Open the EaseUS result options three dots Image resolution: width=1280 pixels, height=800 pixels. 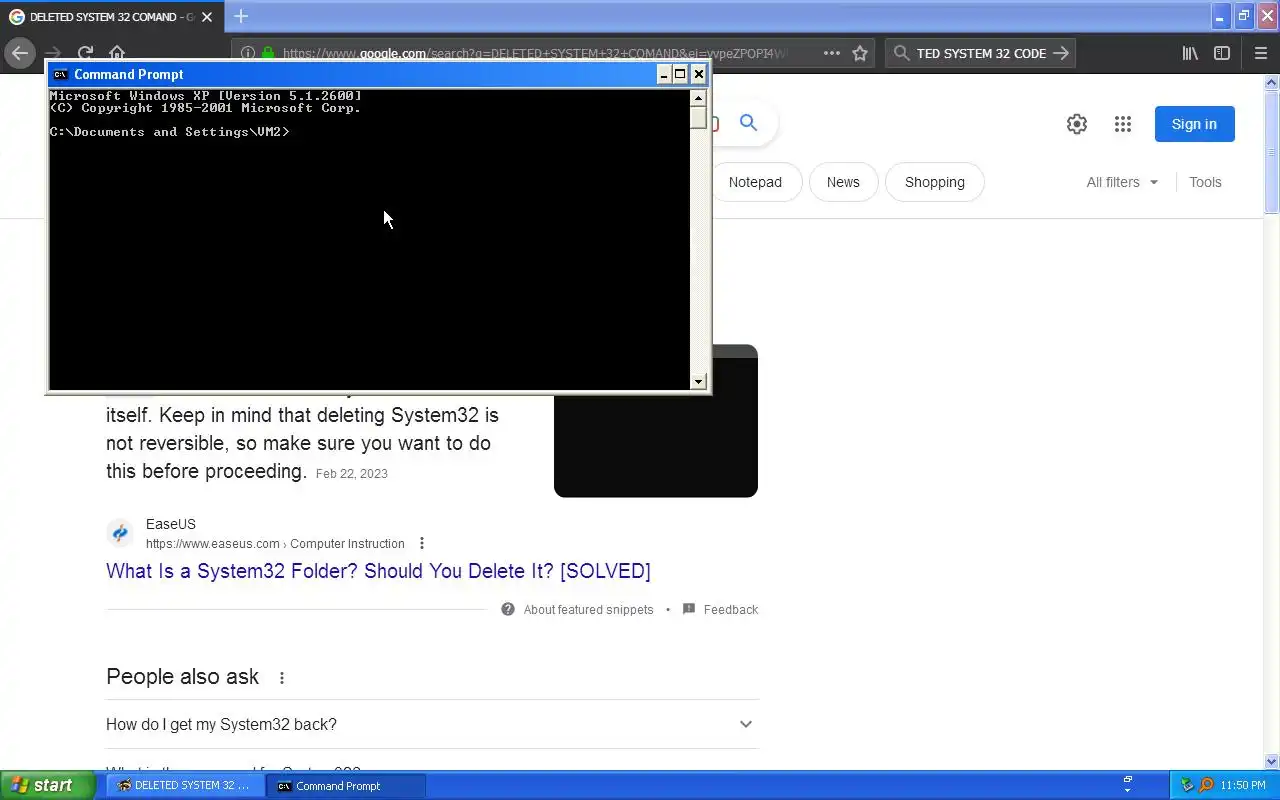coord(422,543)
